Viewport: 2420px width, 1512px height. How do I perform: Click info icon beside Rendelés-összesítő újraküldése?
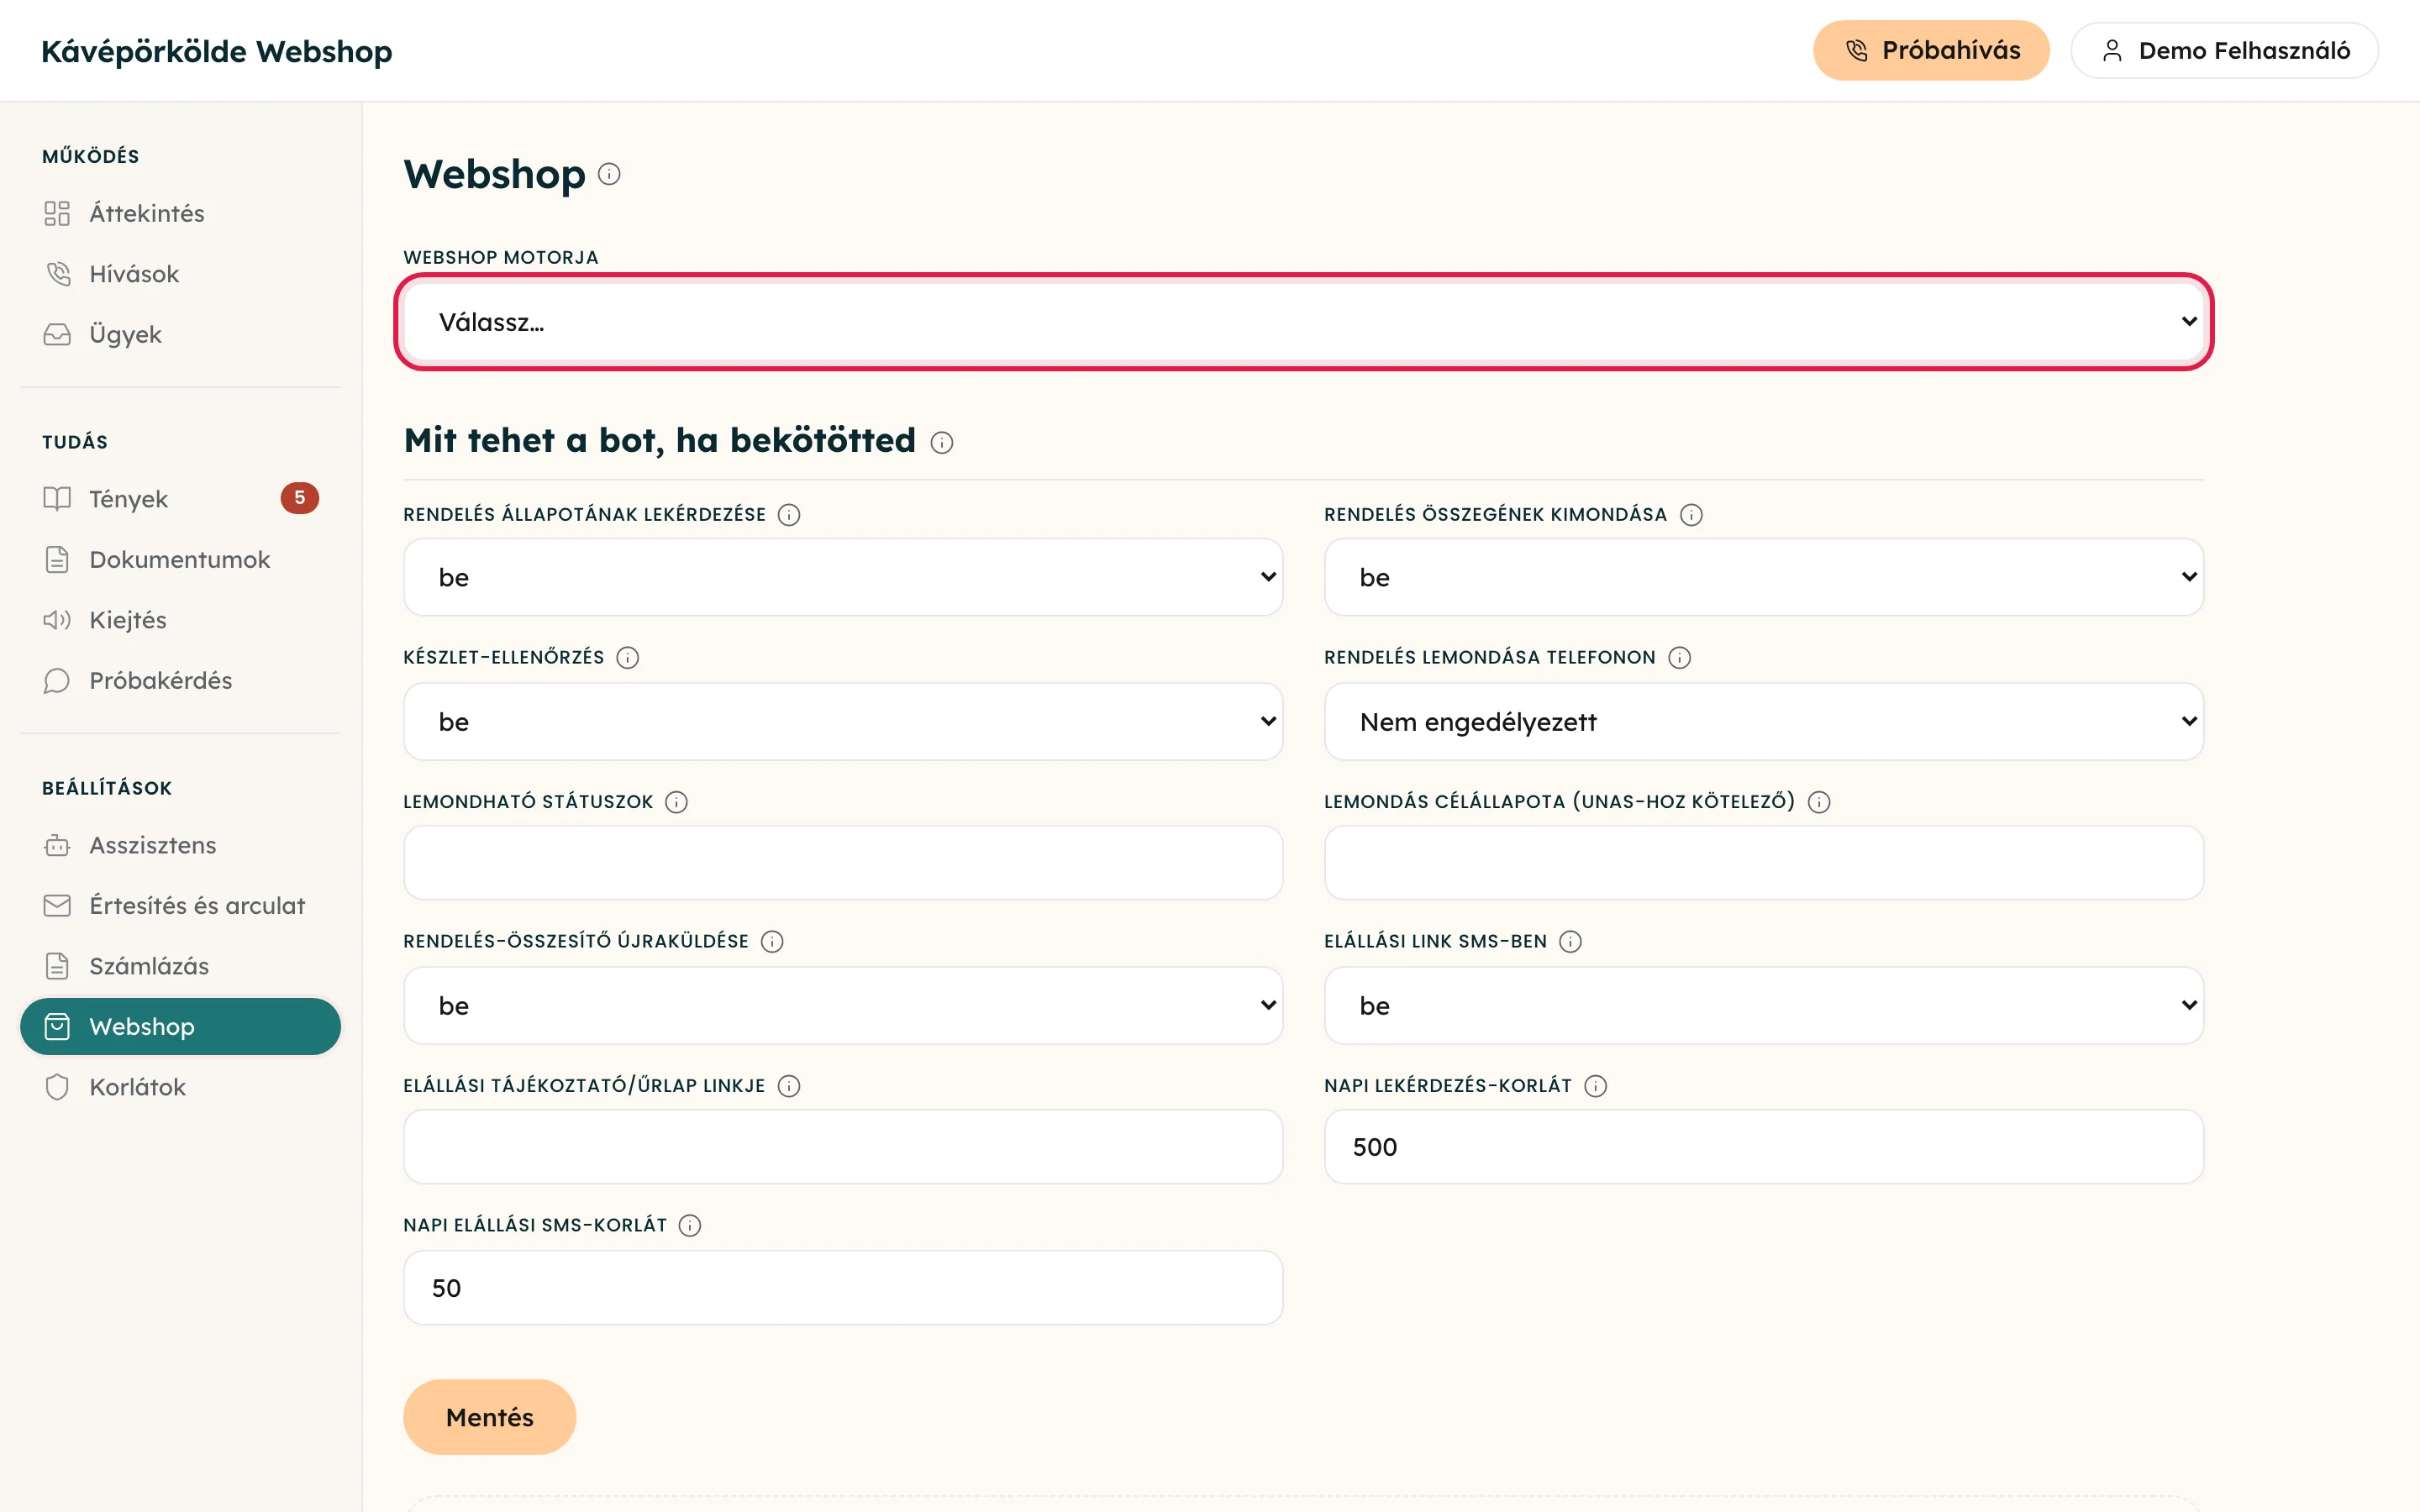pos(772,941)
